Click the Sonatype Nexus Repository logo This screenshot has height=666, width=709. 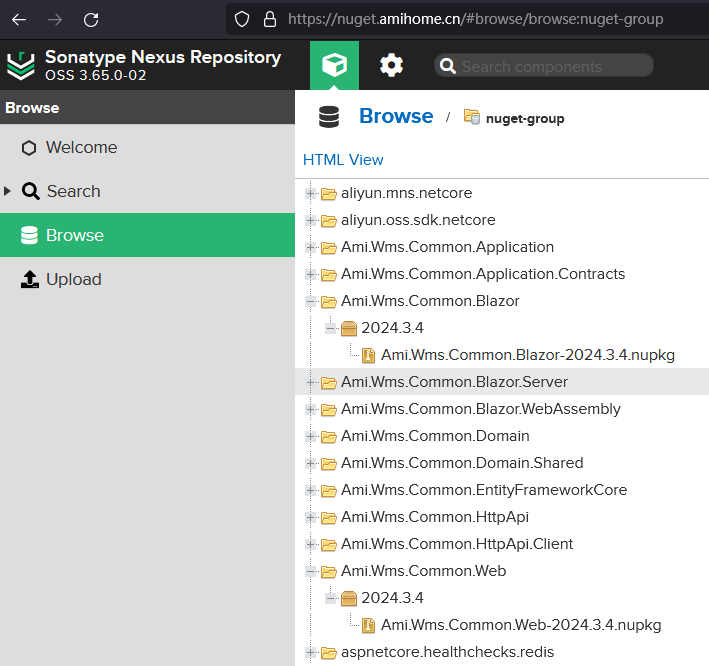(20, 66)
